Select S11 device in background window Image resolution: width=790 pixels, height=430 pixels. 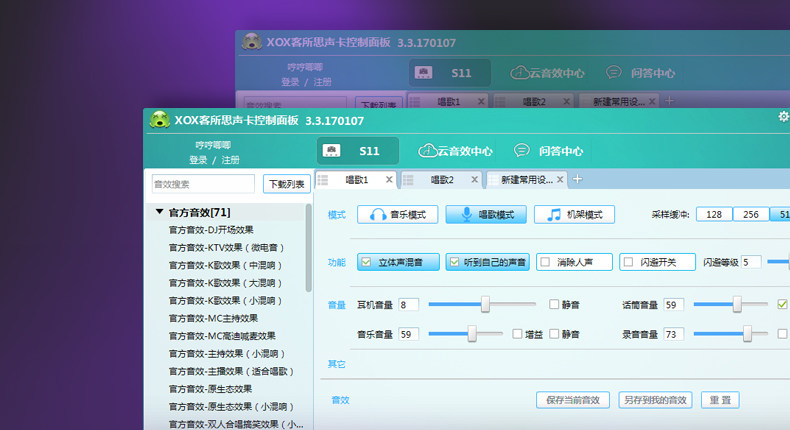(x=449, y=73)
